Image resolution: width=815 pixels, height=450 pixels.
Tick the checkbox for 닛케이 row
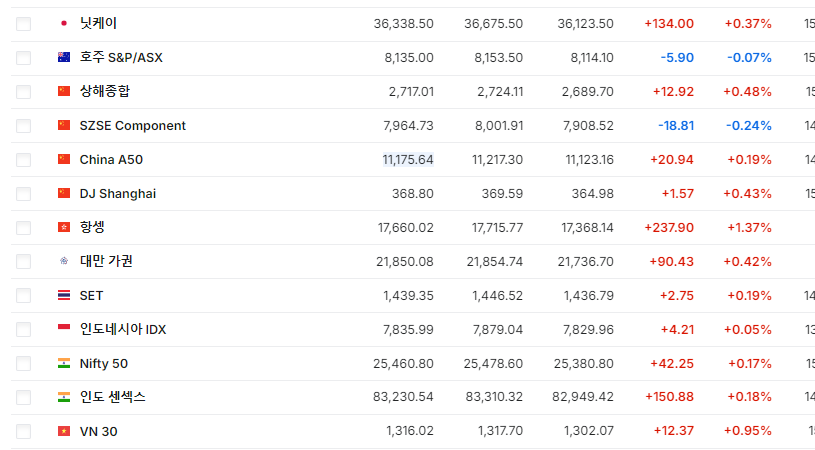pos(23,24)
